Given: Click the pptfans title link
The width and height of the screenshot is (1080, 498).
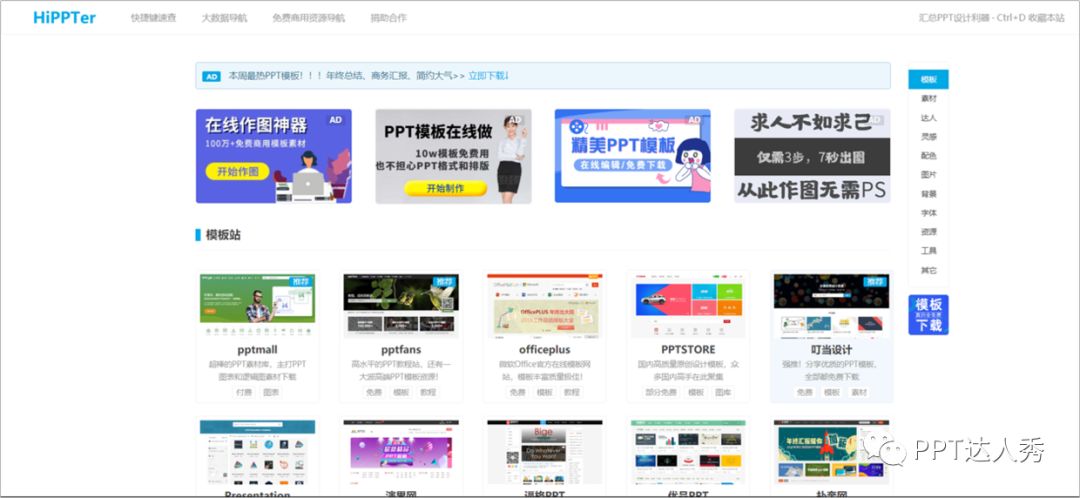Looking at the screenshot, I should point(401,349).
